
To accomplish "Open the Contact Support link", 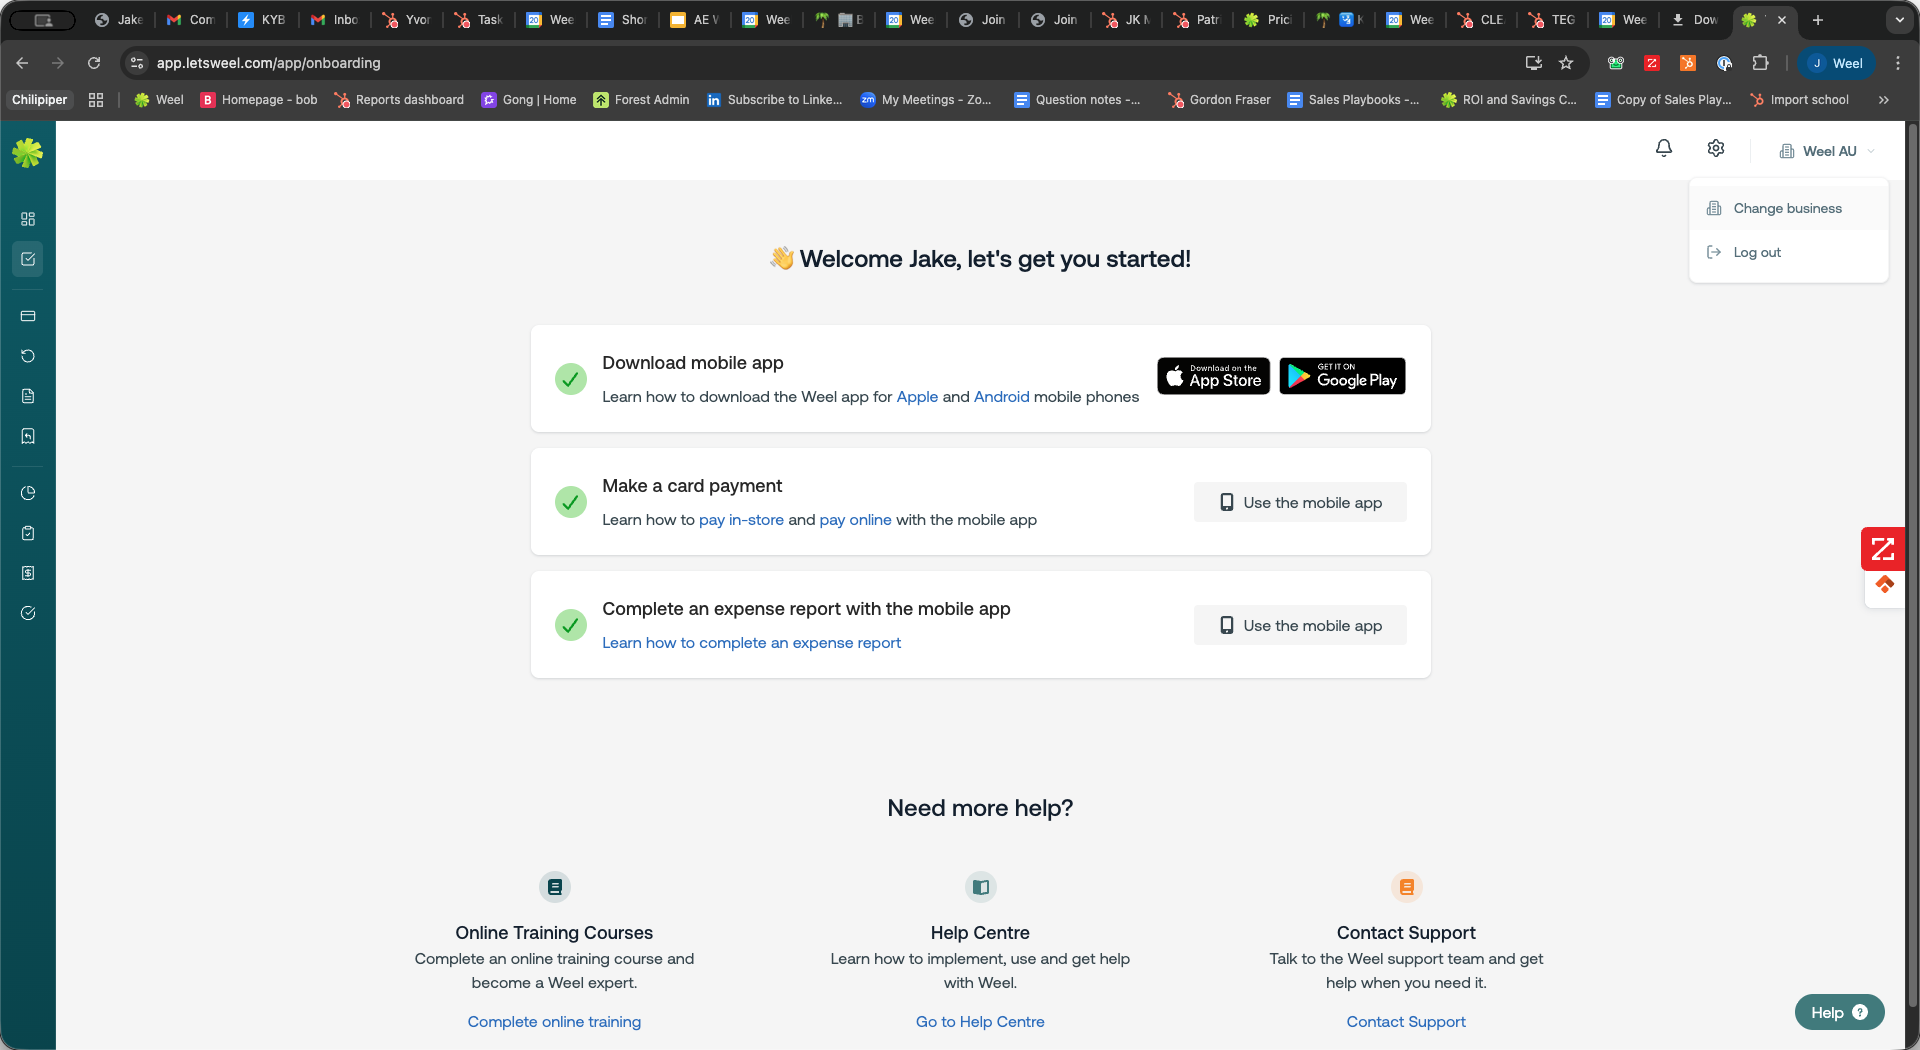I will [1405, 1021].
